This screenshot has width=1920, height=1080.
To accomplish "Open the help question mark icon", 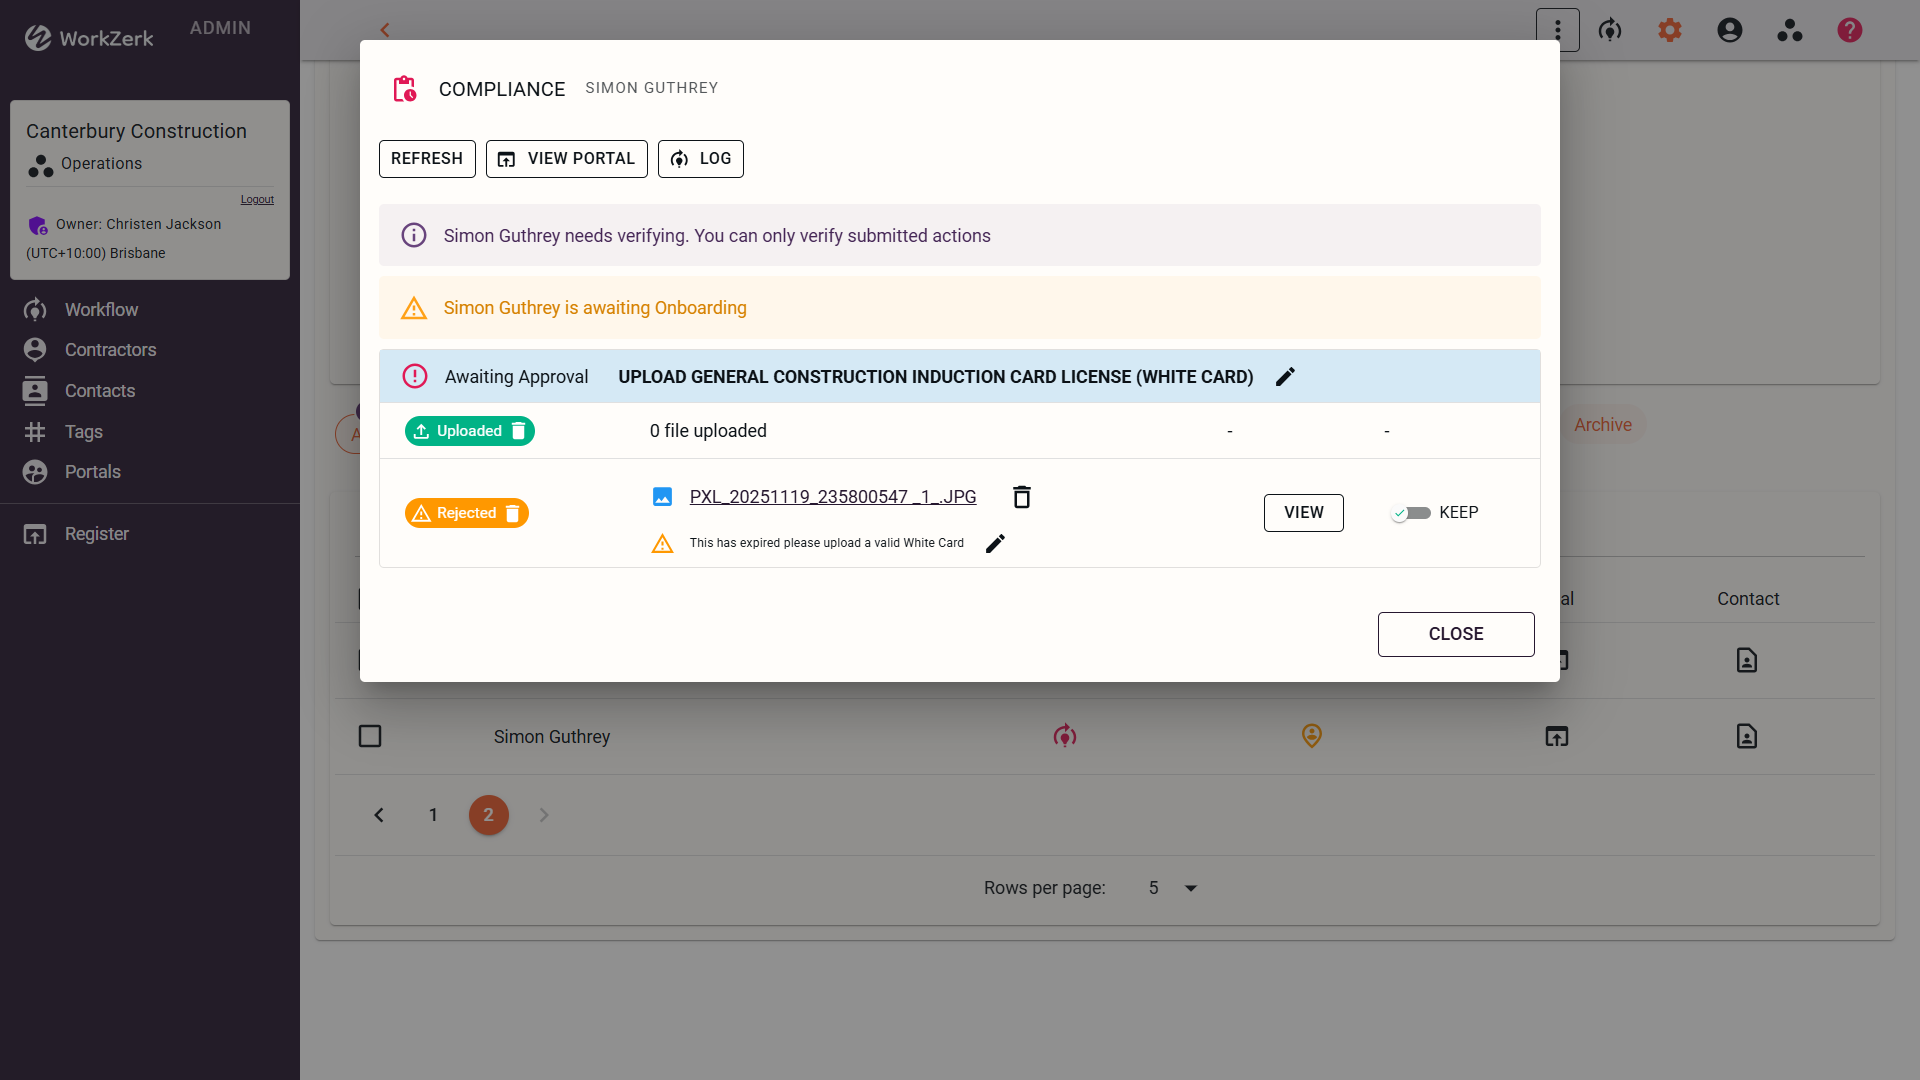I will pyautogui.click(x=1849, y=30).
